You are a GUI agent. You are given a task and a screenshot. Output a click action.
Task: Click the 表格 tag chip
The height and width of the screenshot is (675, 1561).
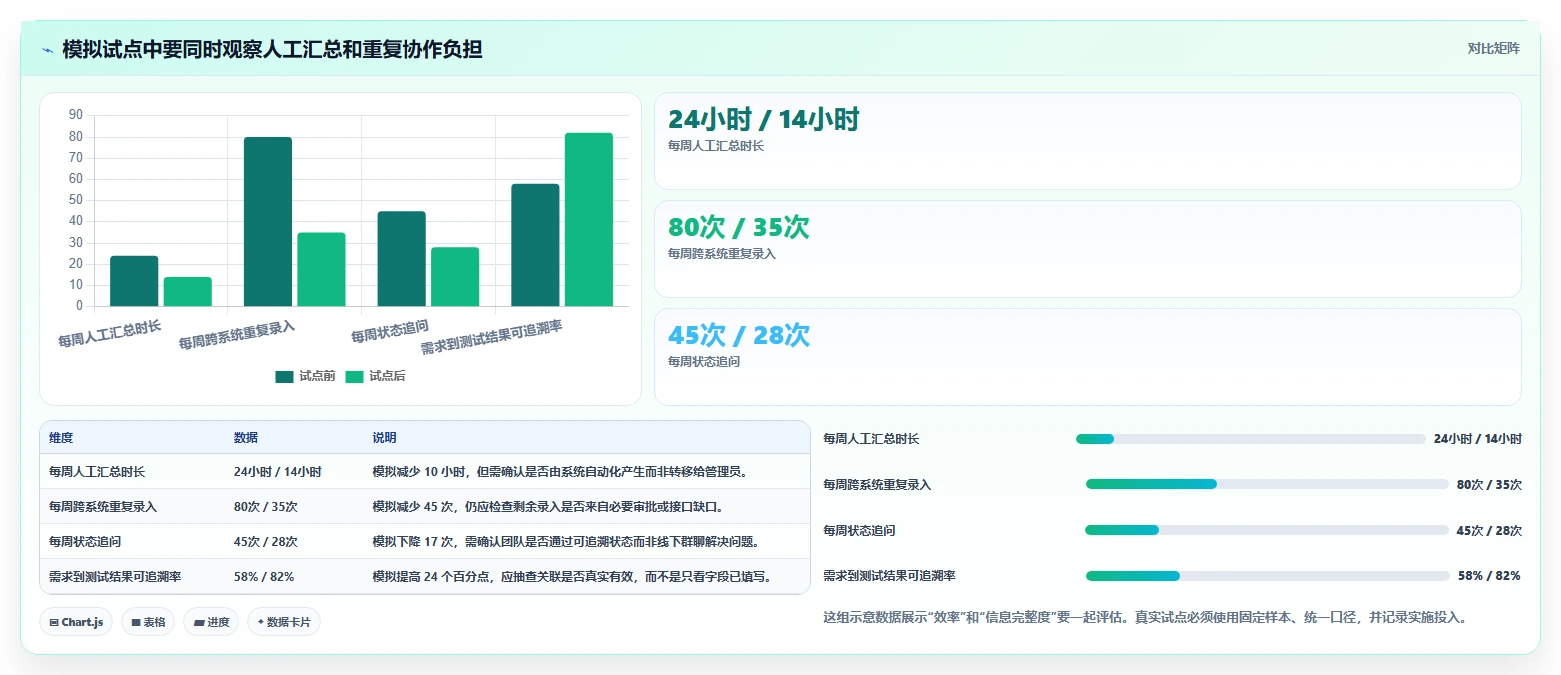148,622
